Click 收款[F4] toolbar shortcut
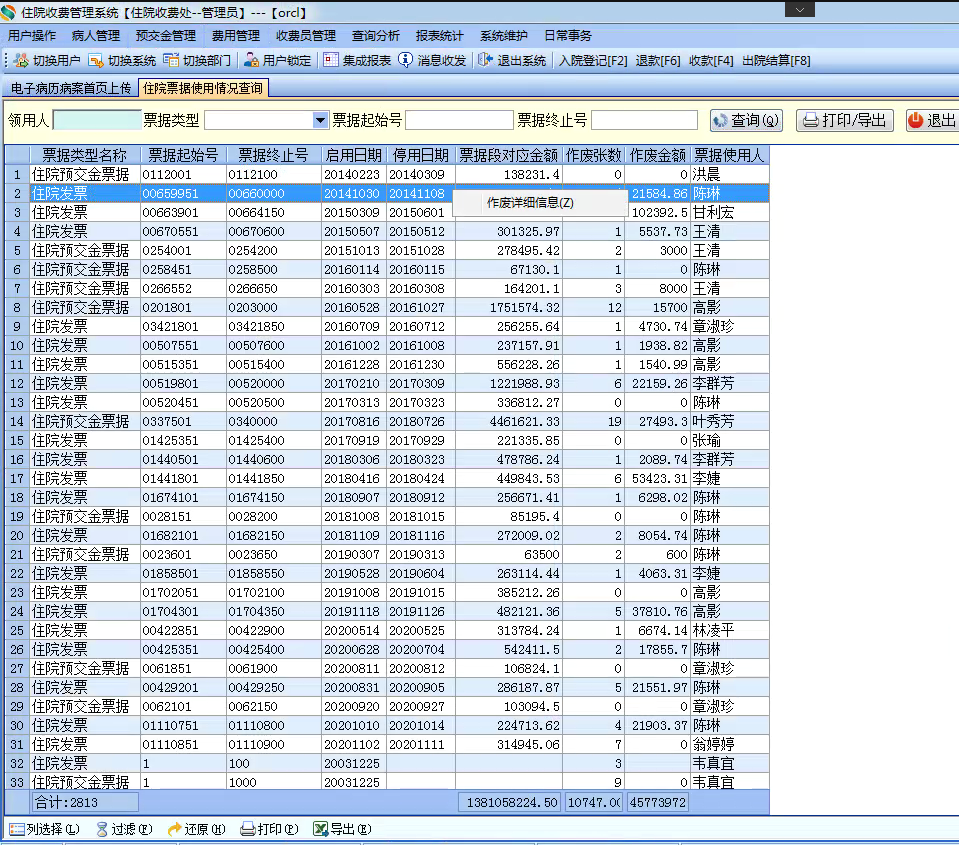The width and height of the screenshot is (959, 845). pyautogui.click(x=711, y=61)
